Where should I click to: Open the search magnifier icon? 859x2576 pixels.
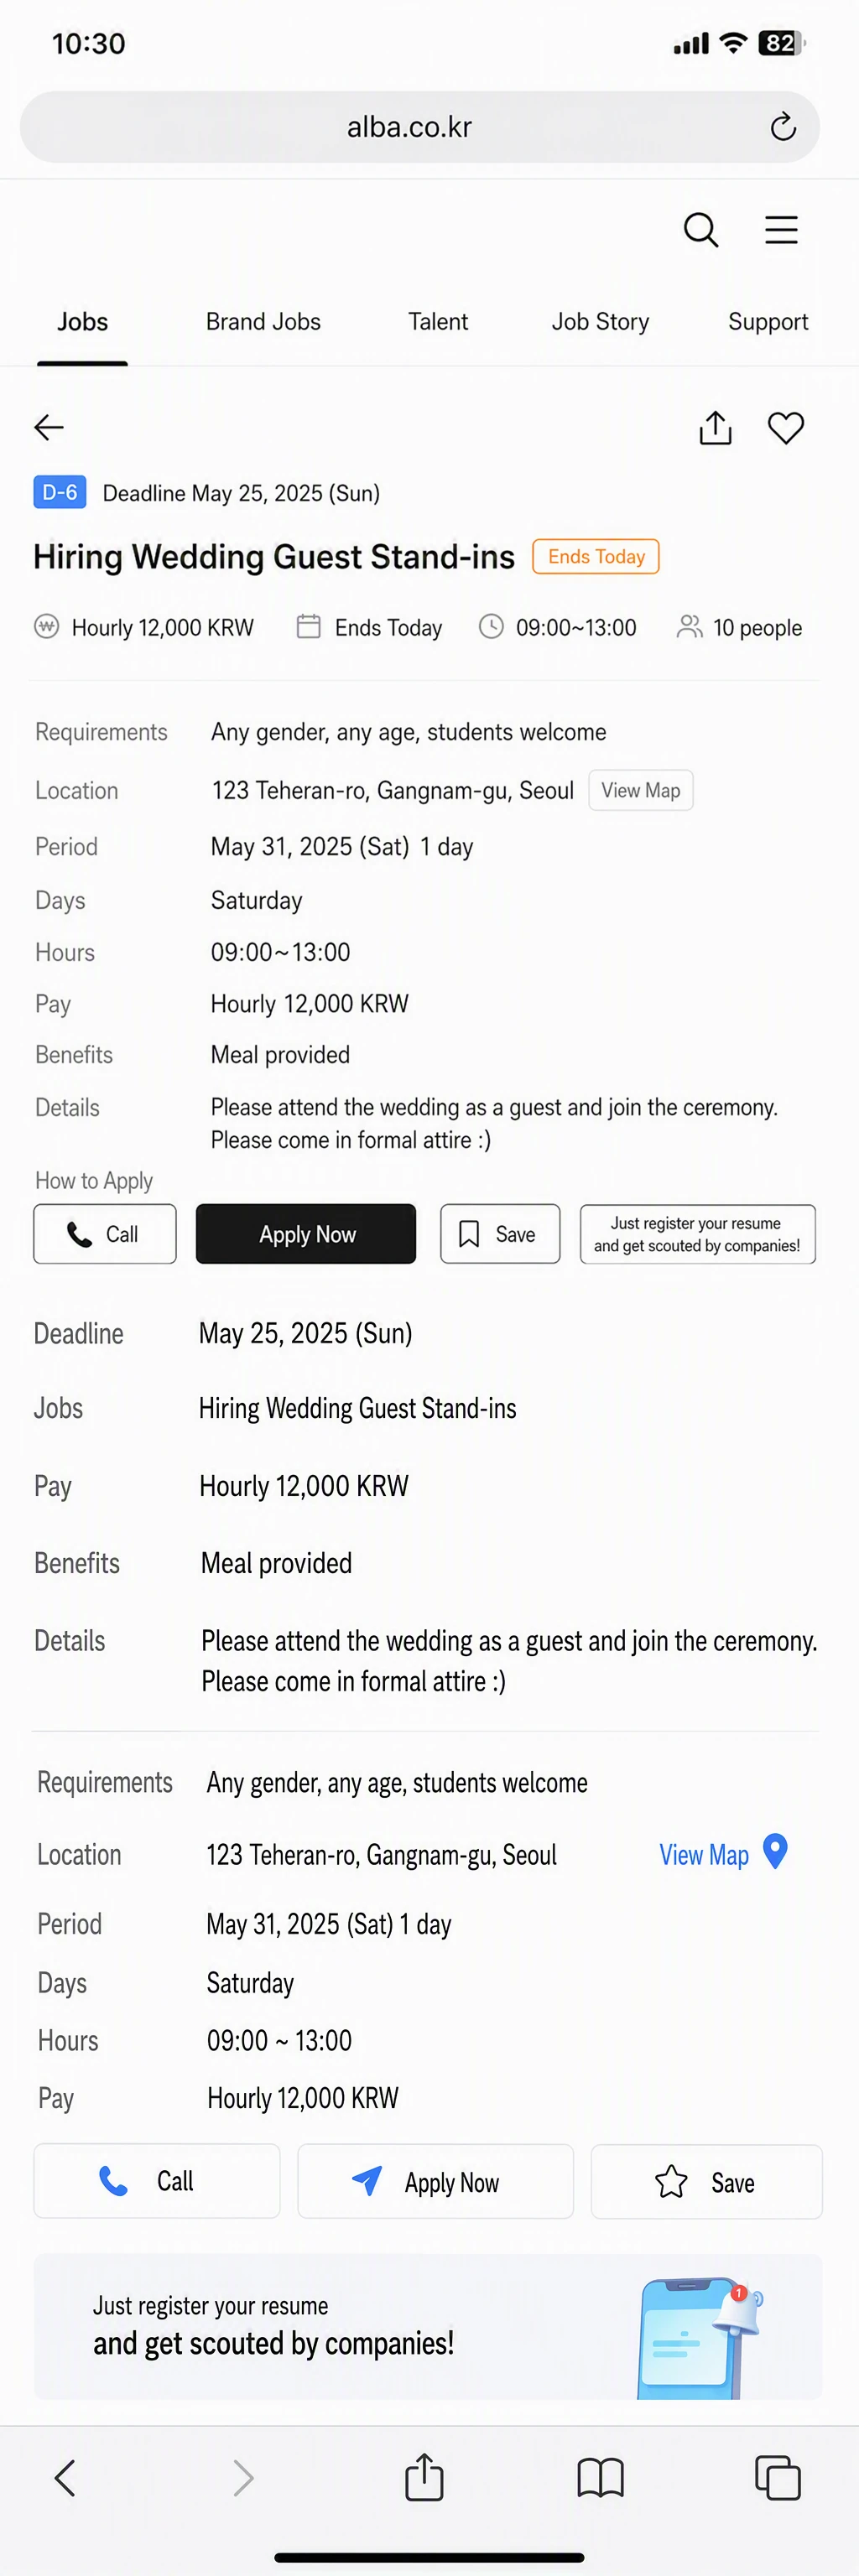[701, 230]
